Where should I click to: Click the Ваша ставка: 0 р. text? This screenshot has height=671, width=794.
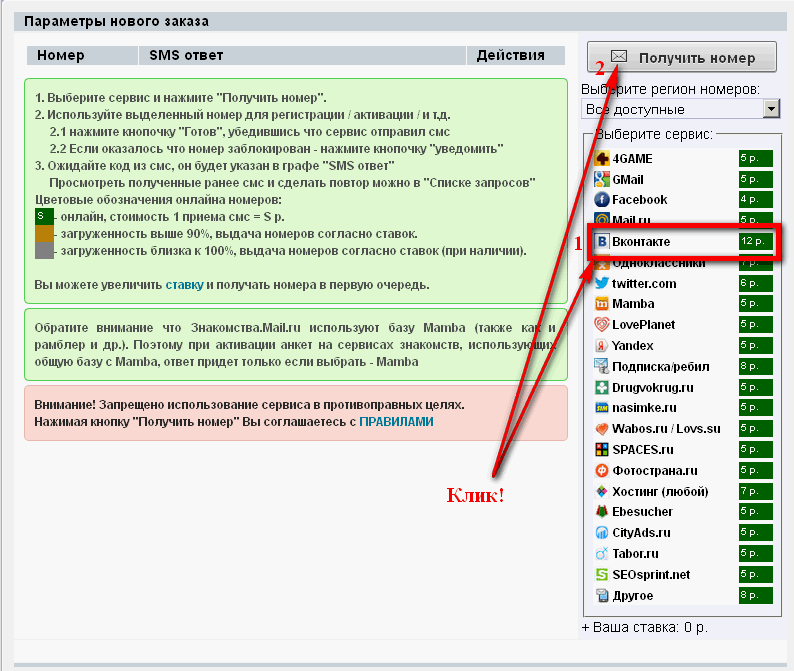[x=650, y=627]
